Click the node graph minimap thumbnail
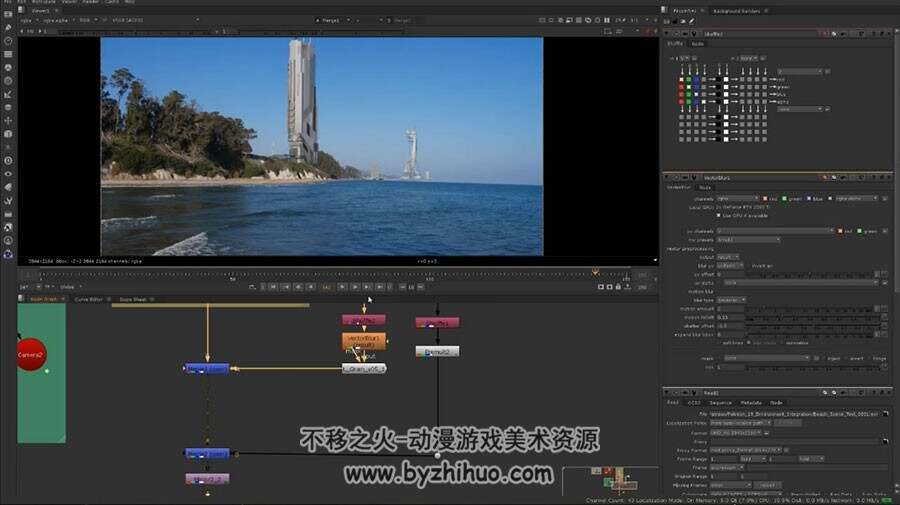 pyautogui.click(x=610, y=480)
